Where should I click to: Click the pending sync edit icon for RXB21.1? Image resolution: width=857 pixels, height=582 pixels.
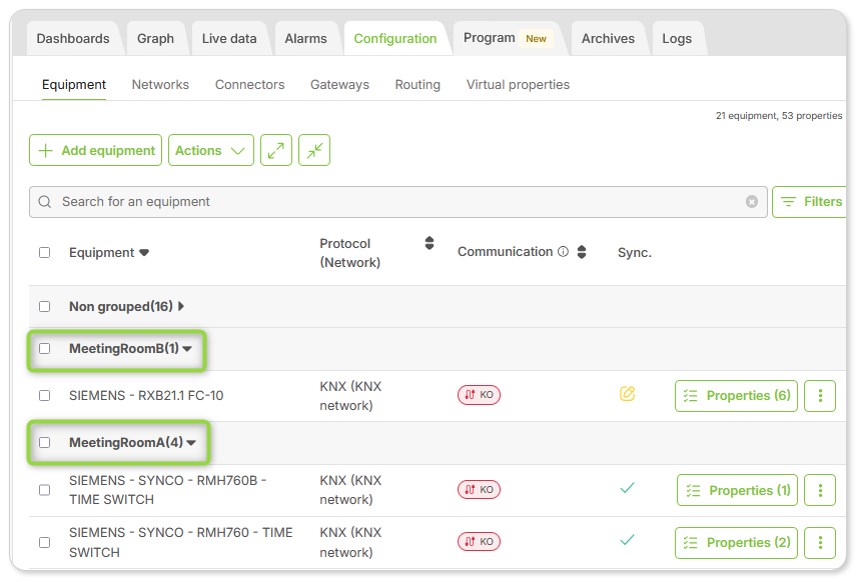[x=627, y=393]
